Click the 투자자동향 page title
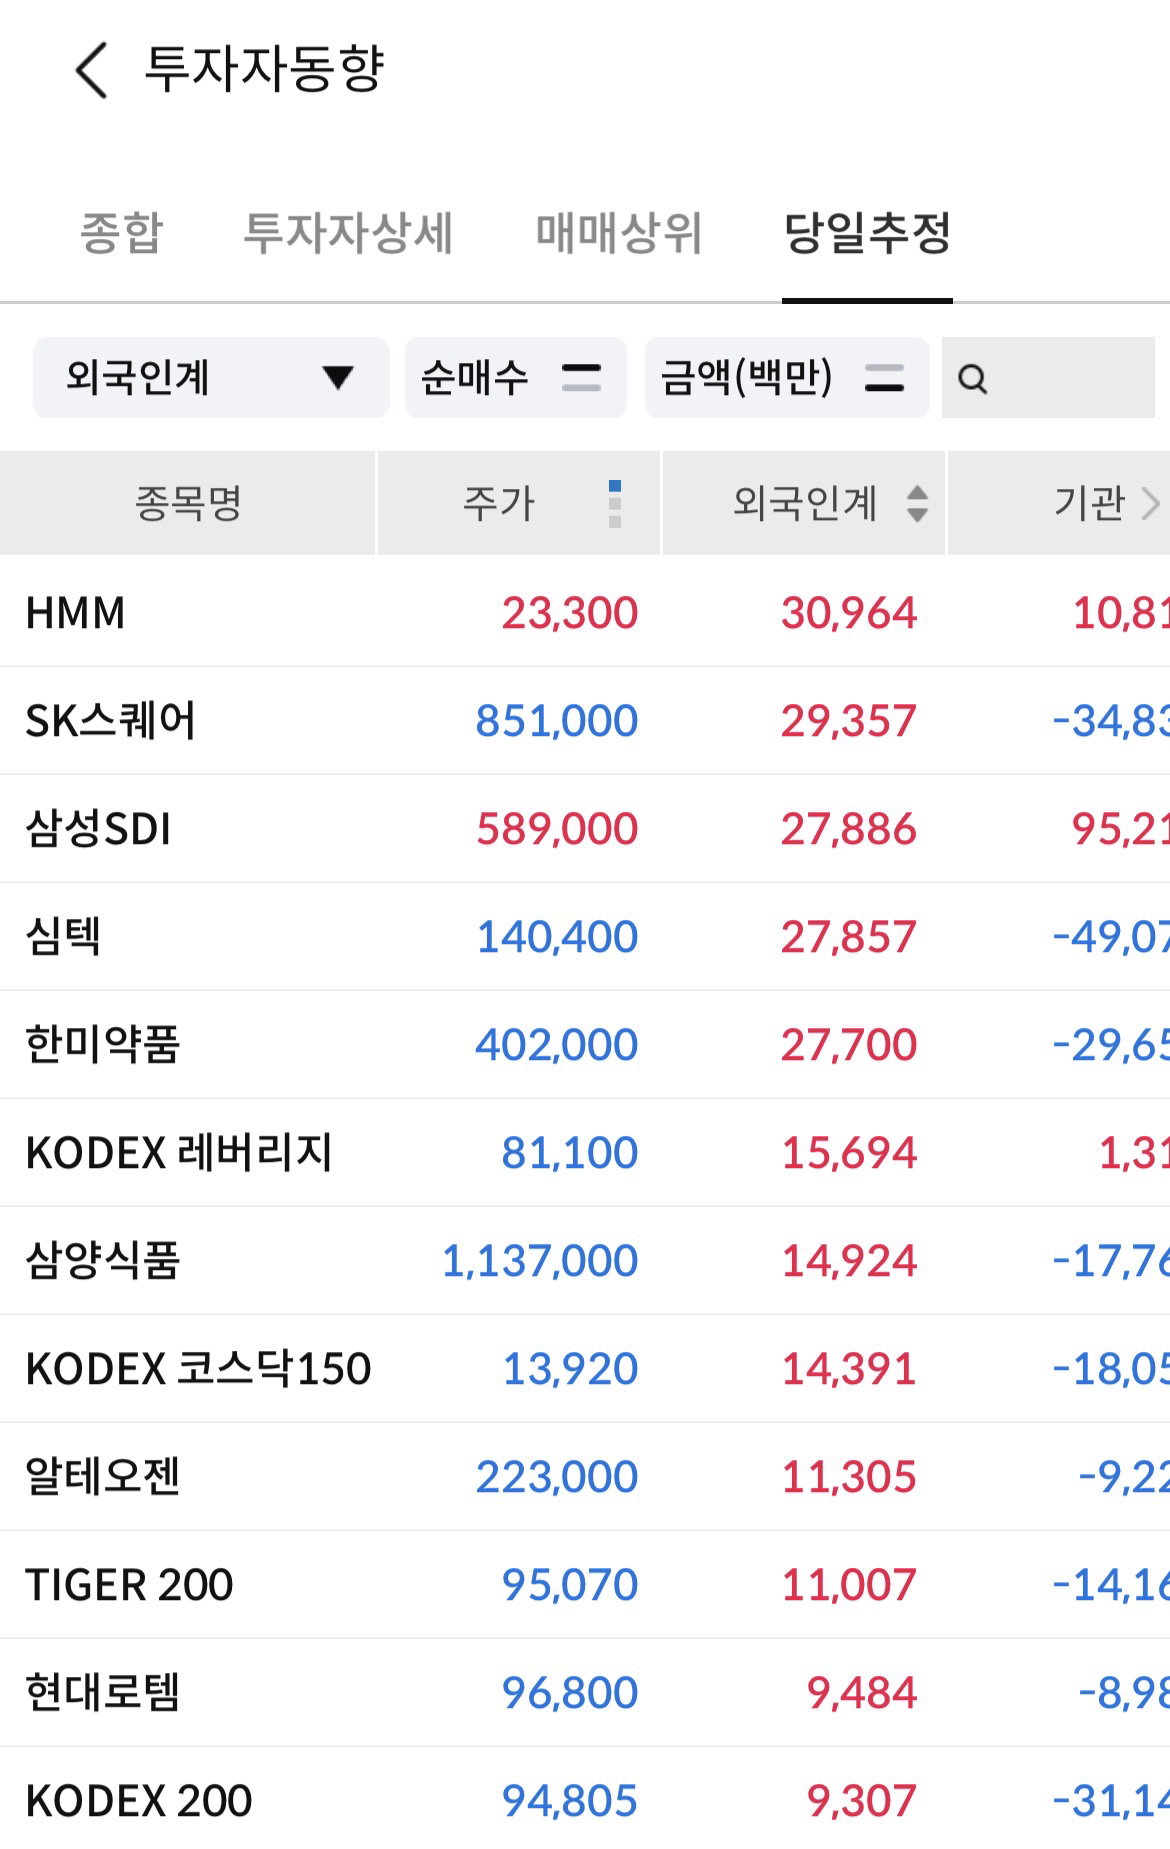The height and width of the screenshot is (1849, 1170). click(x=265, y=69)
